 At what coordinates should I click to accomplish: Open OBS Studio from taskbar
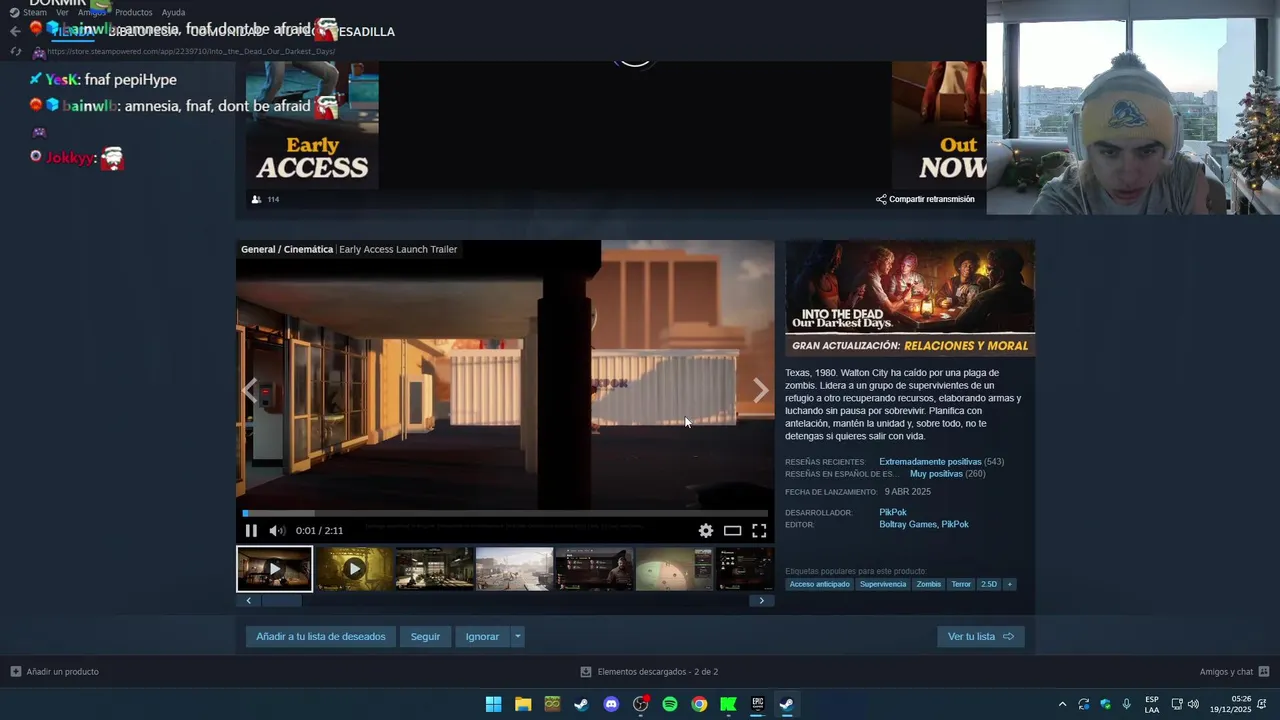pyautogui.click(x=640, y=704)
